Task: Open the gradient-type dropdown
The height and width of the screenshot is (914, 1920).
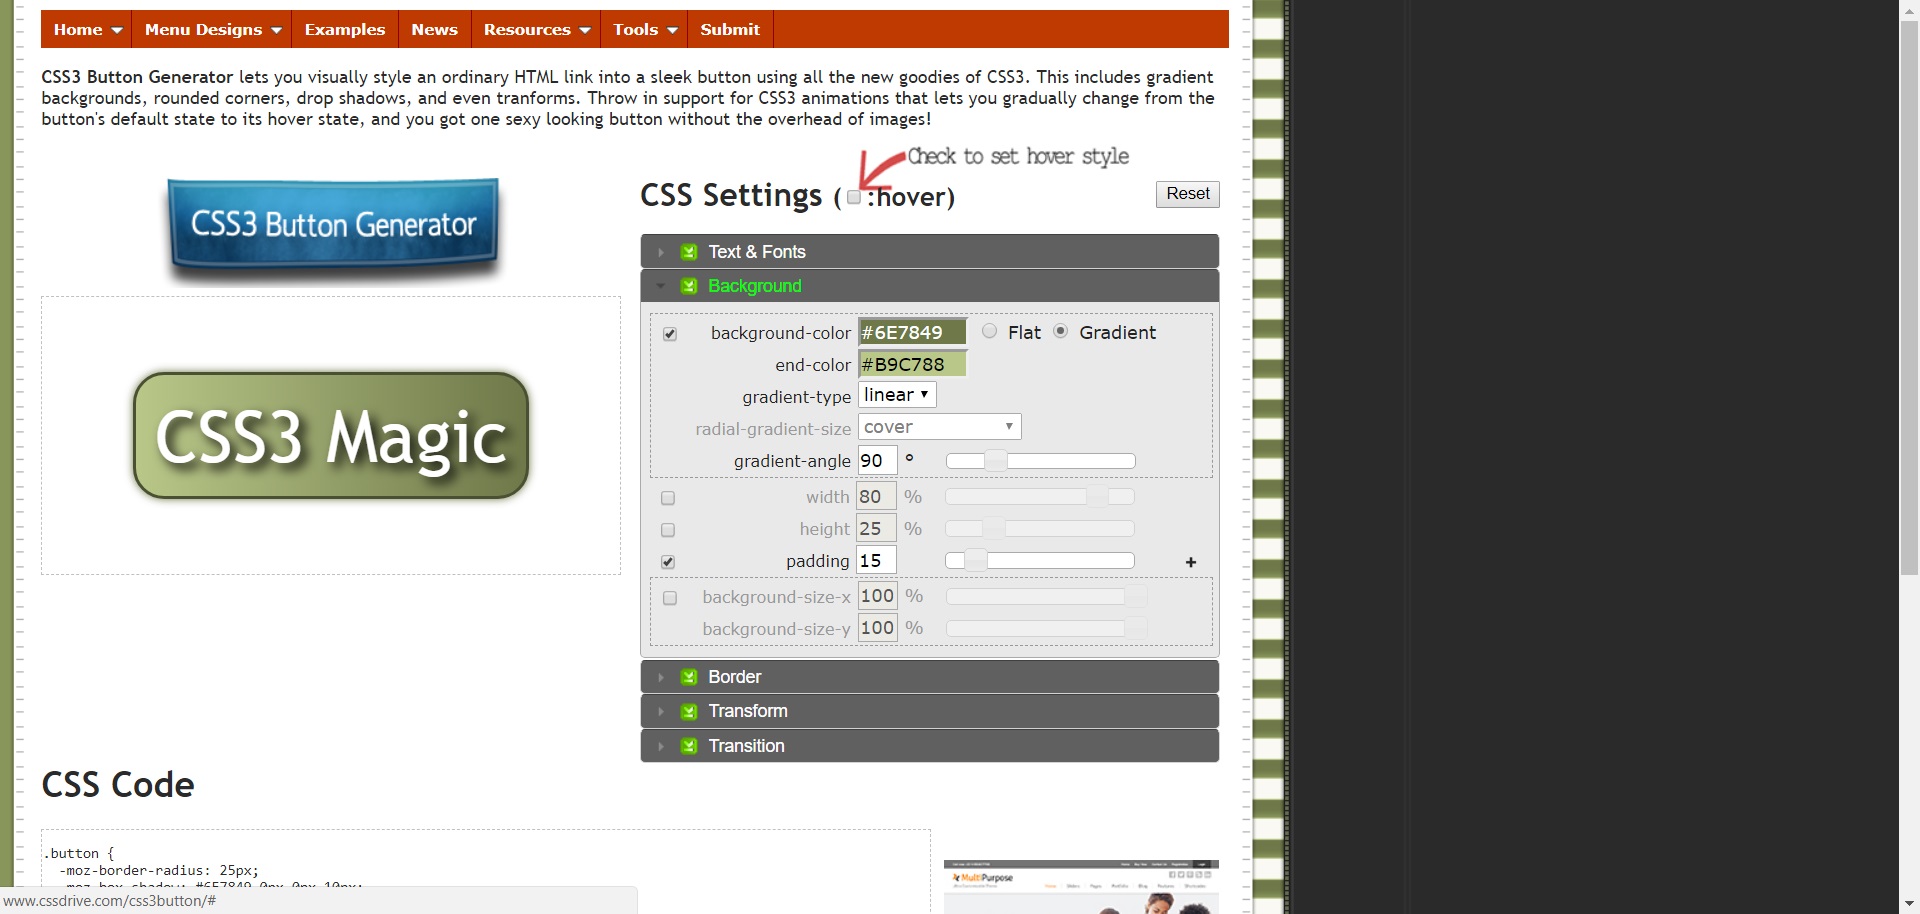Action: 896,395
